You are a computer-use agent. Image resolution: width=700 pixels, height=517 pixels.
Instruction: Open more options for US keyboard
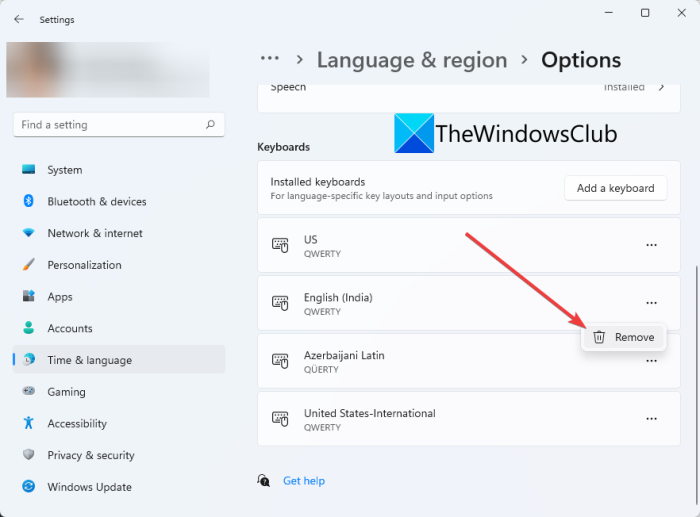[x=651, y=245]
